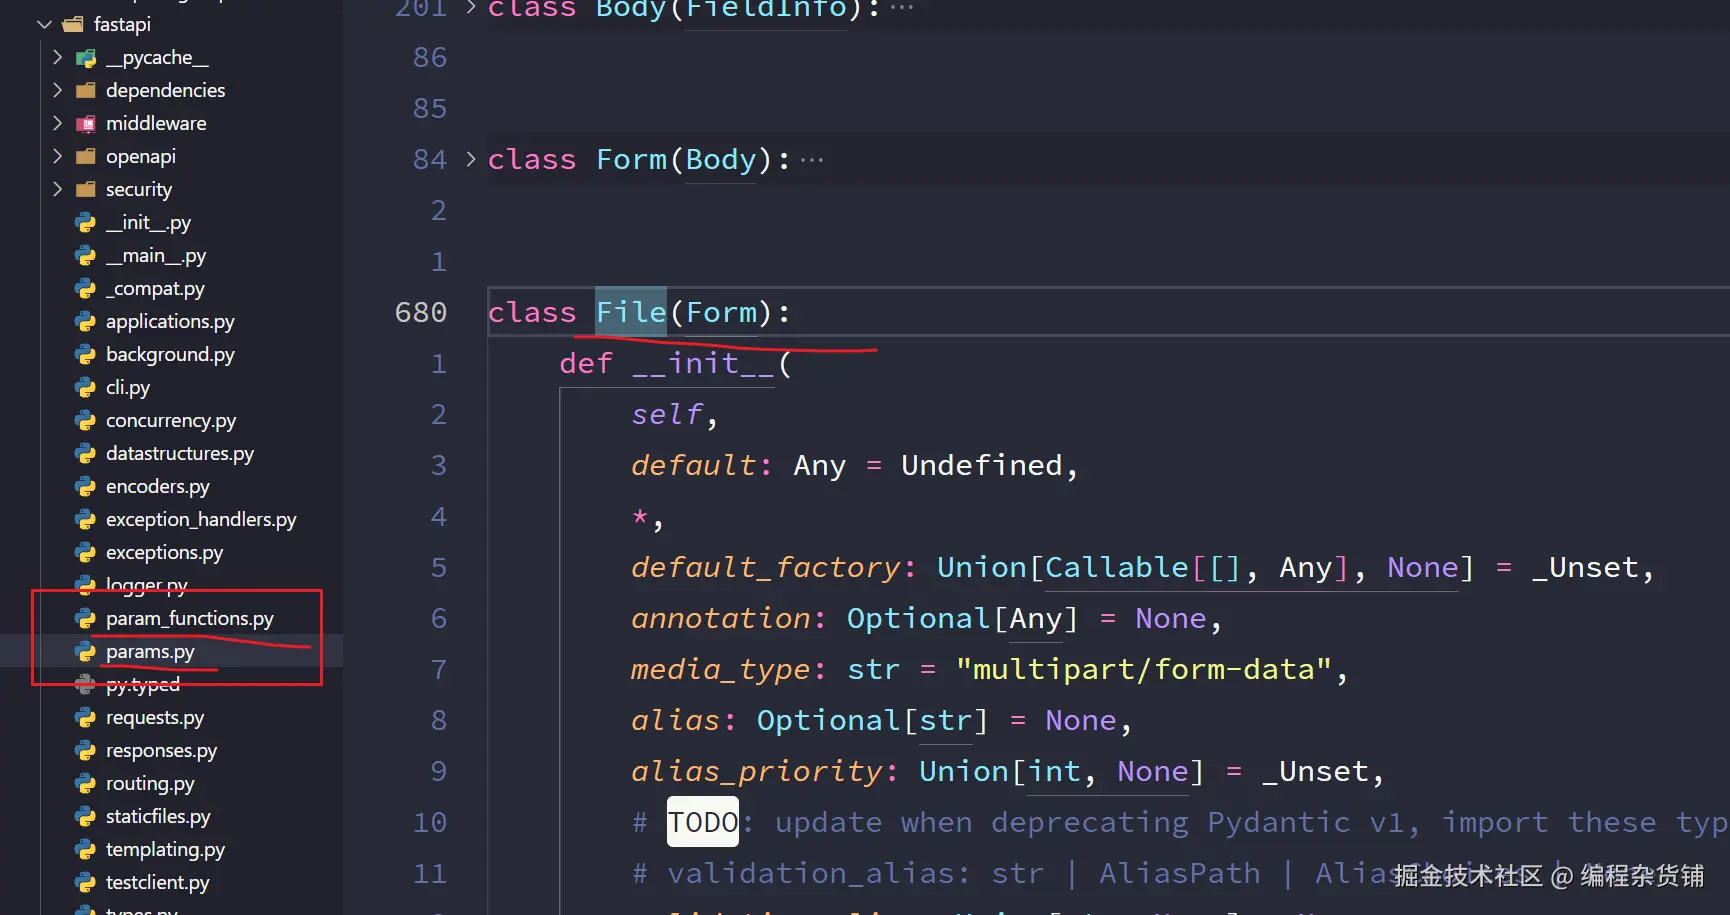Click the 'self' parameter

point(668,414)
